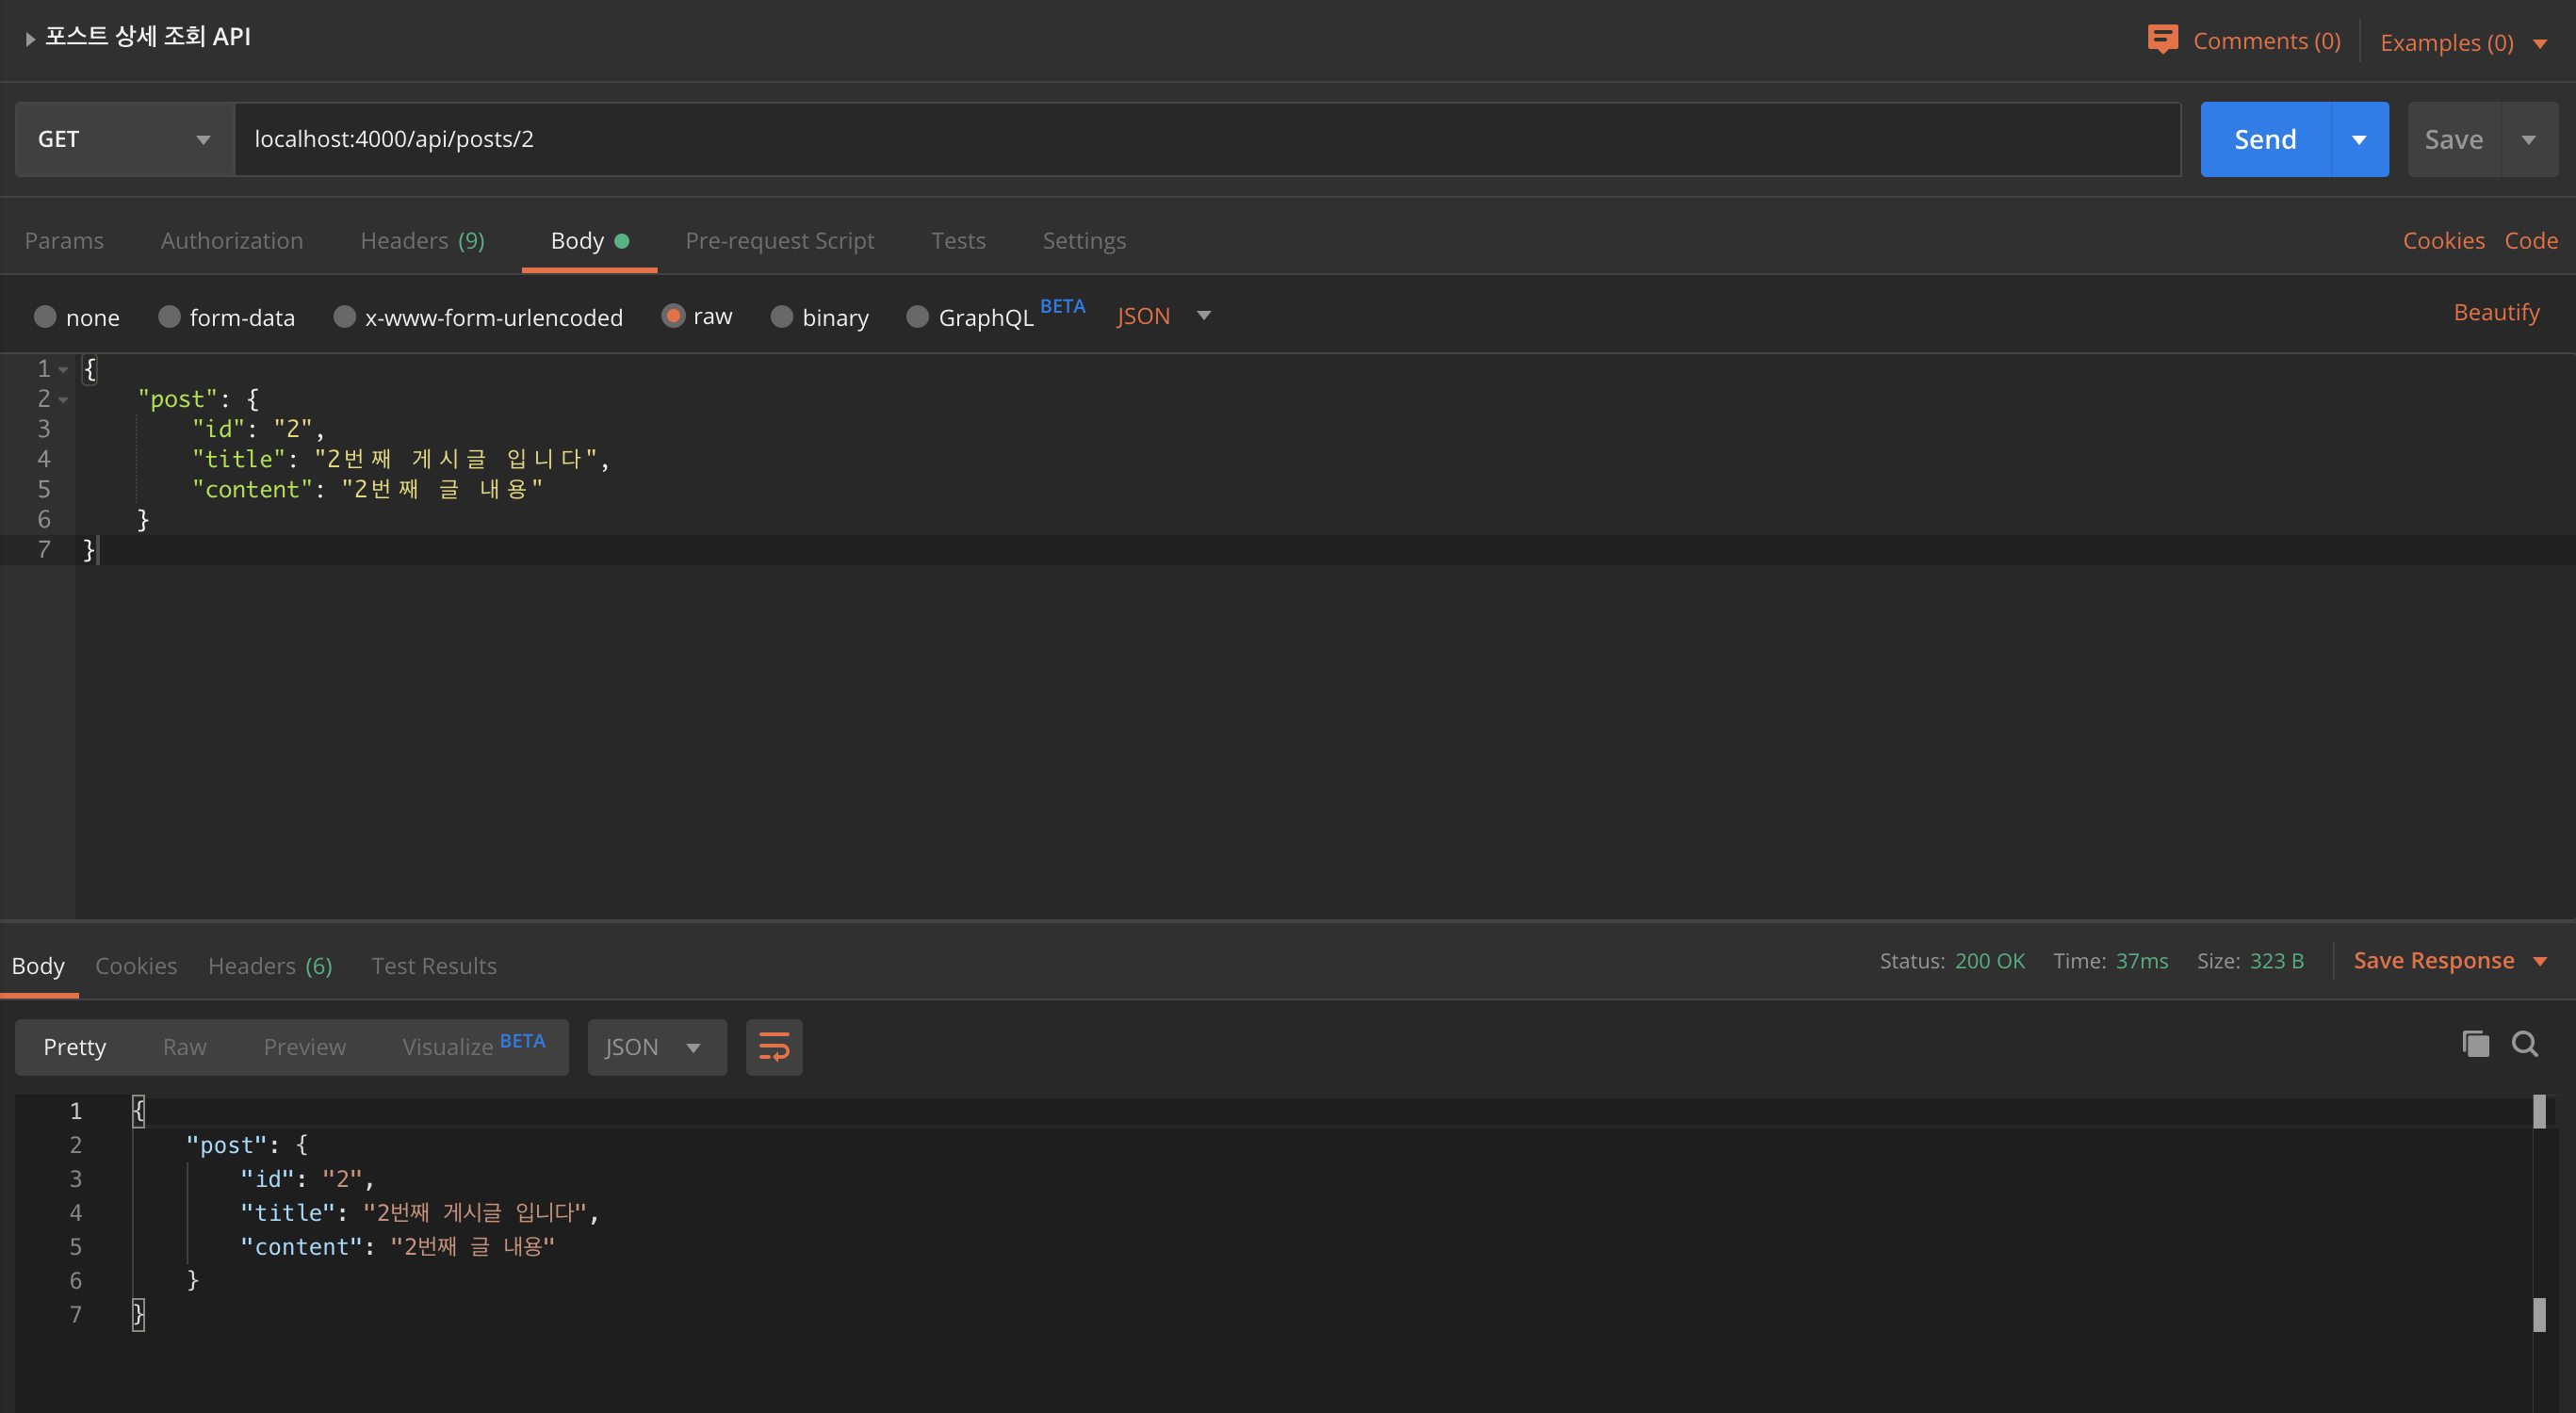Open the Pre-request Script tab

click(x=780, y=240)
